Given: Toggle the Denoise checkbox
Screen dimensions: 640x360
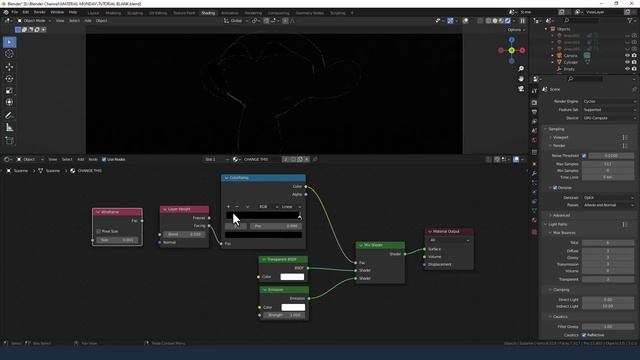Looking at the screenshot, I should coord(555,188).
